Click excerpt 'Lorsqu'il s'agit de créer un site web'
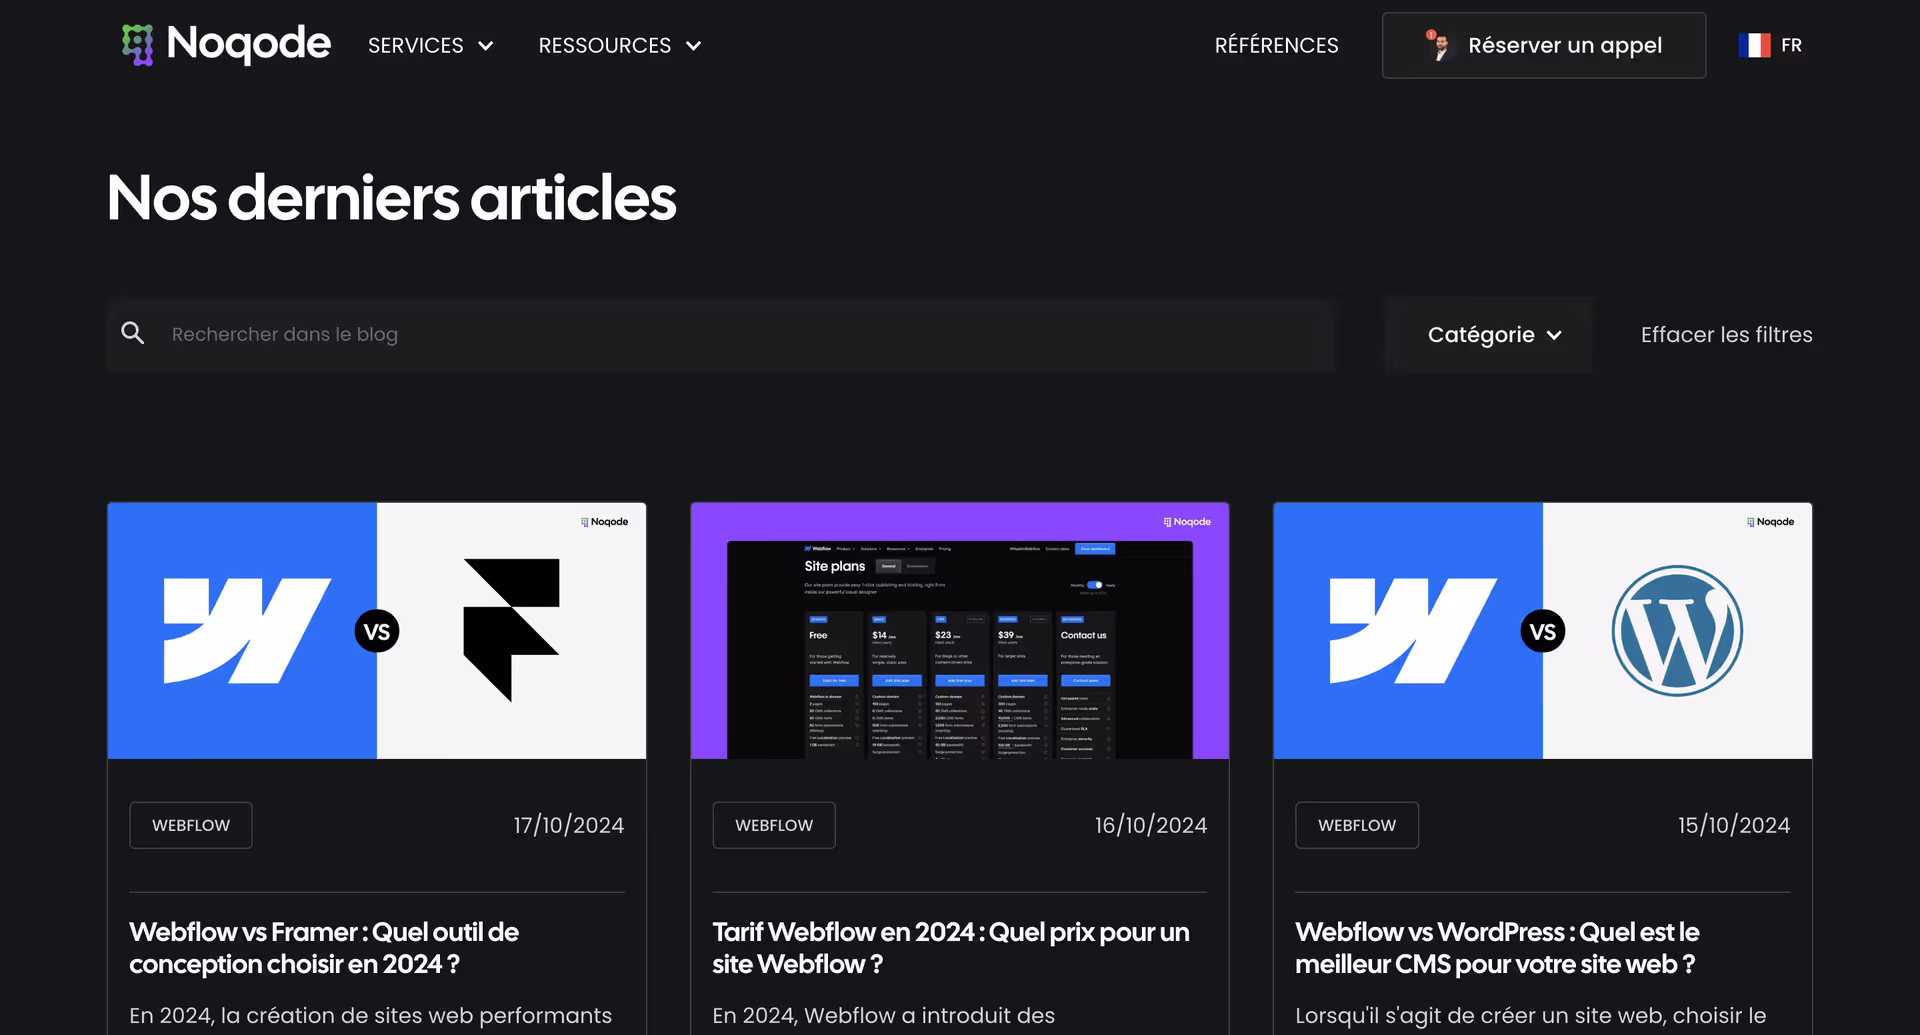This screenshot has width=1920, height=1035. [1530, 1015]
